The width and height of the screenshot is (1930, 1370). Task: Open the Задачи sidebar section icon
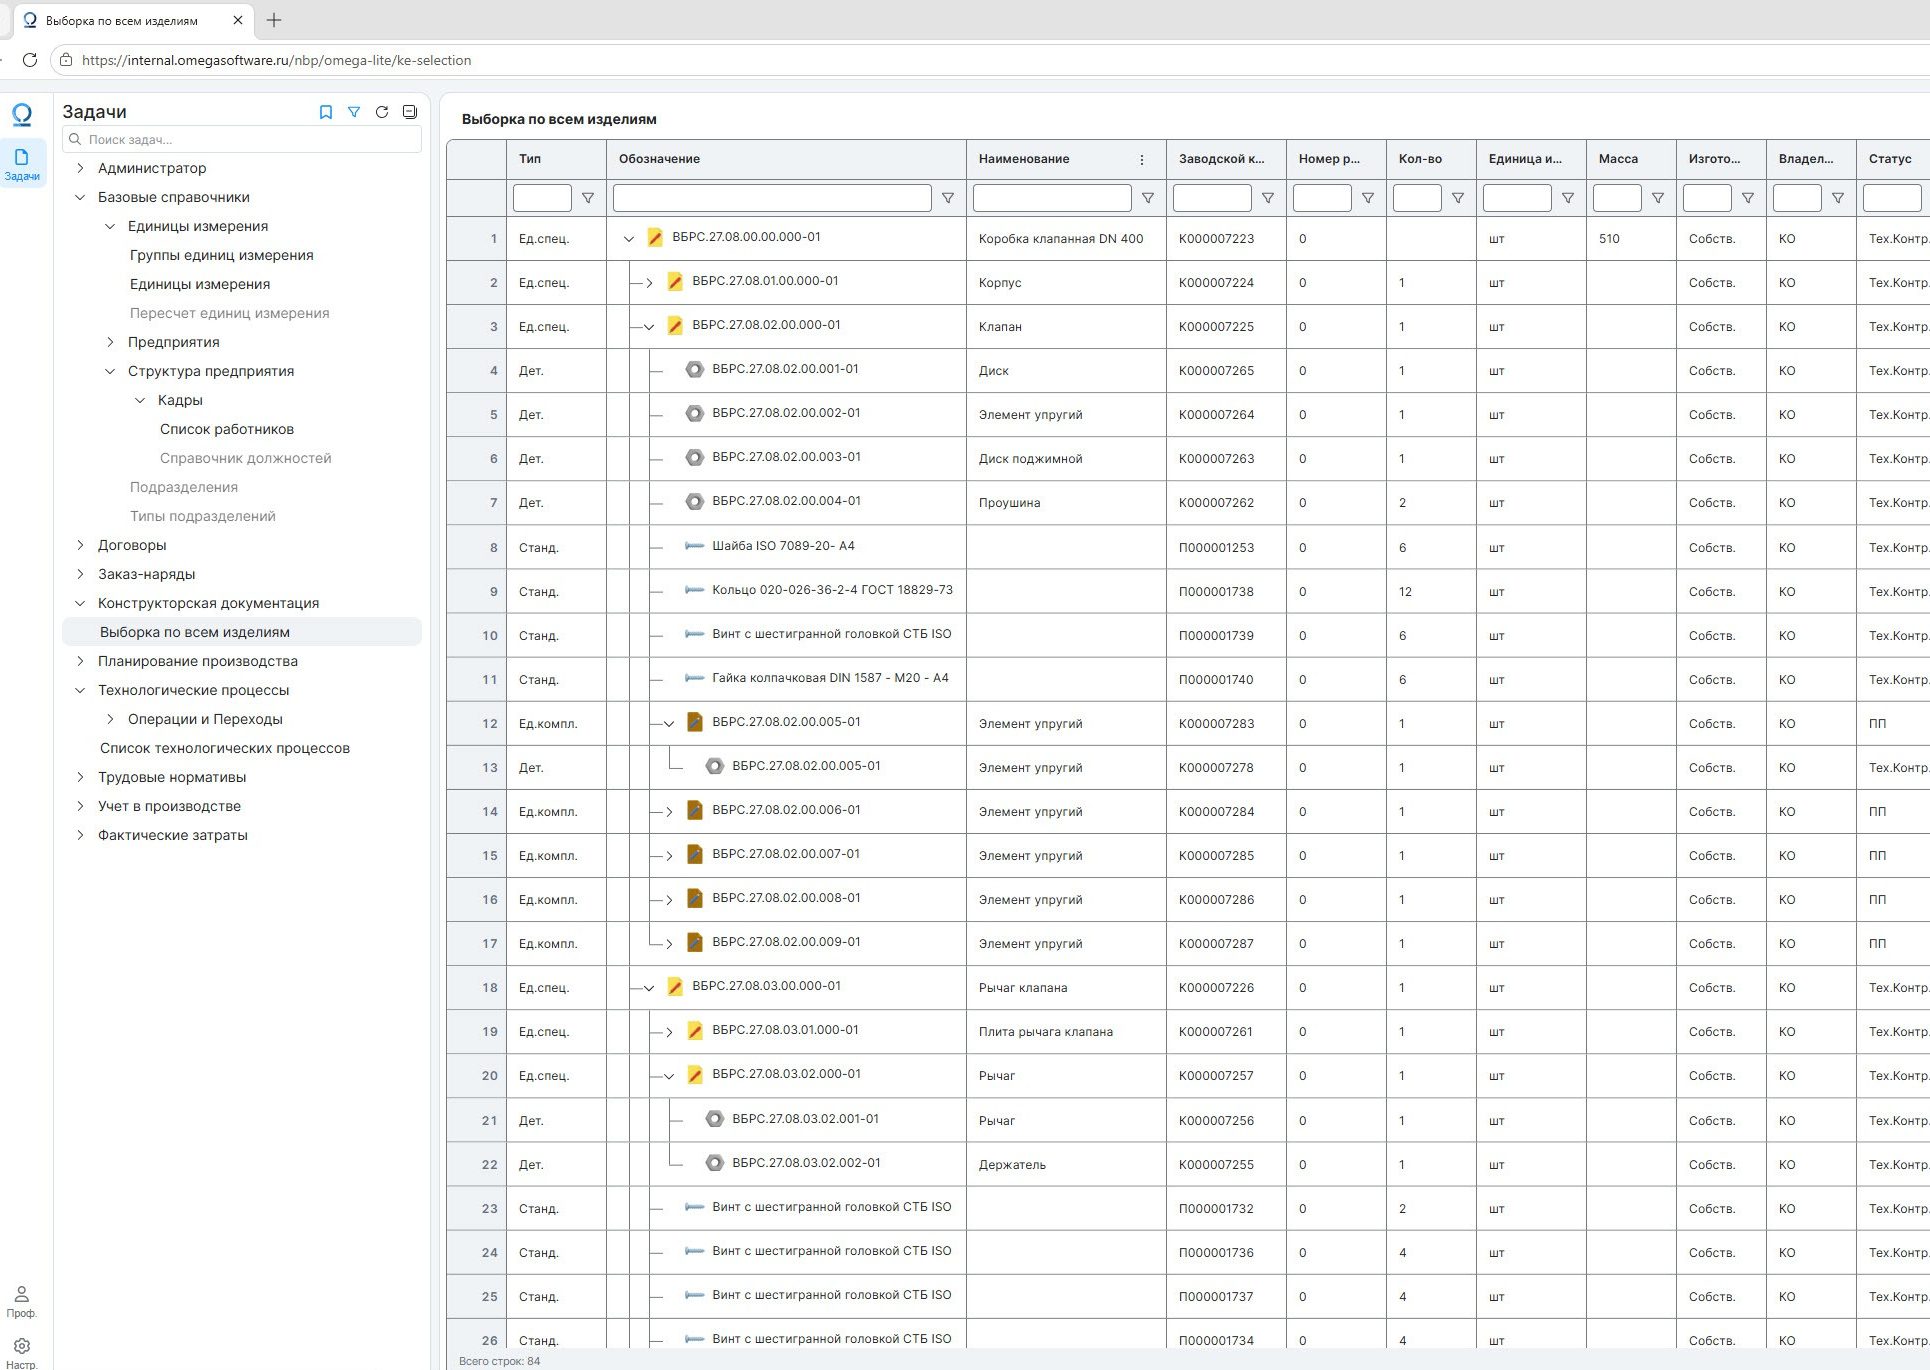coord(22,164)
